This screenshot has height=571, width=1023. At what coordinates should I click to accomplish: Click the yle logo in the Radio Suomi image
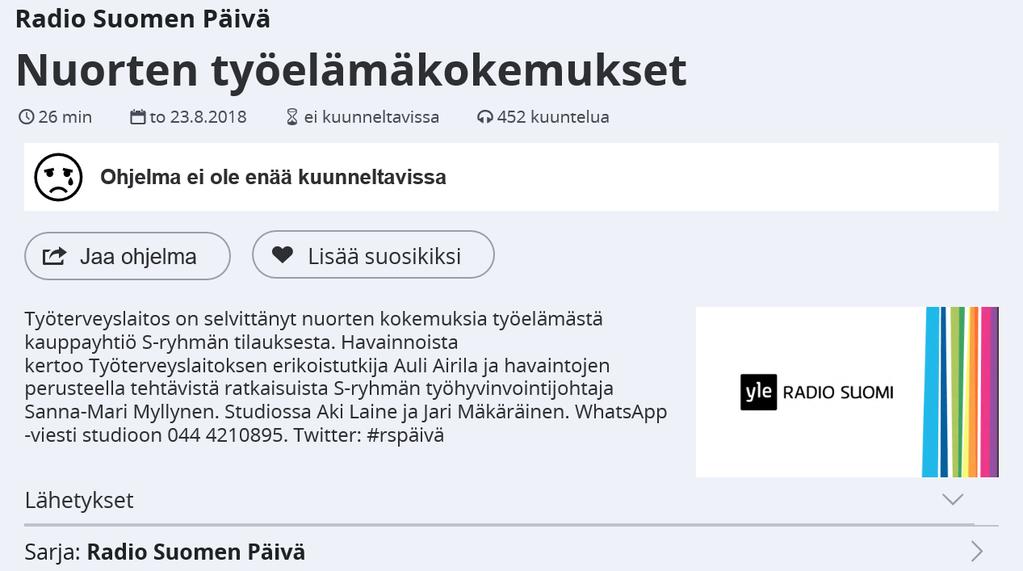tap(758, 392)
